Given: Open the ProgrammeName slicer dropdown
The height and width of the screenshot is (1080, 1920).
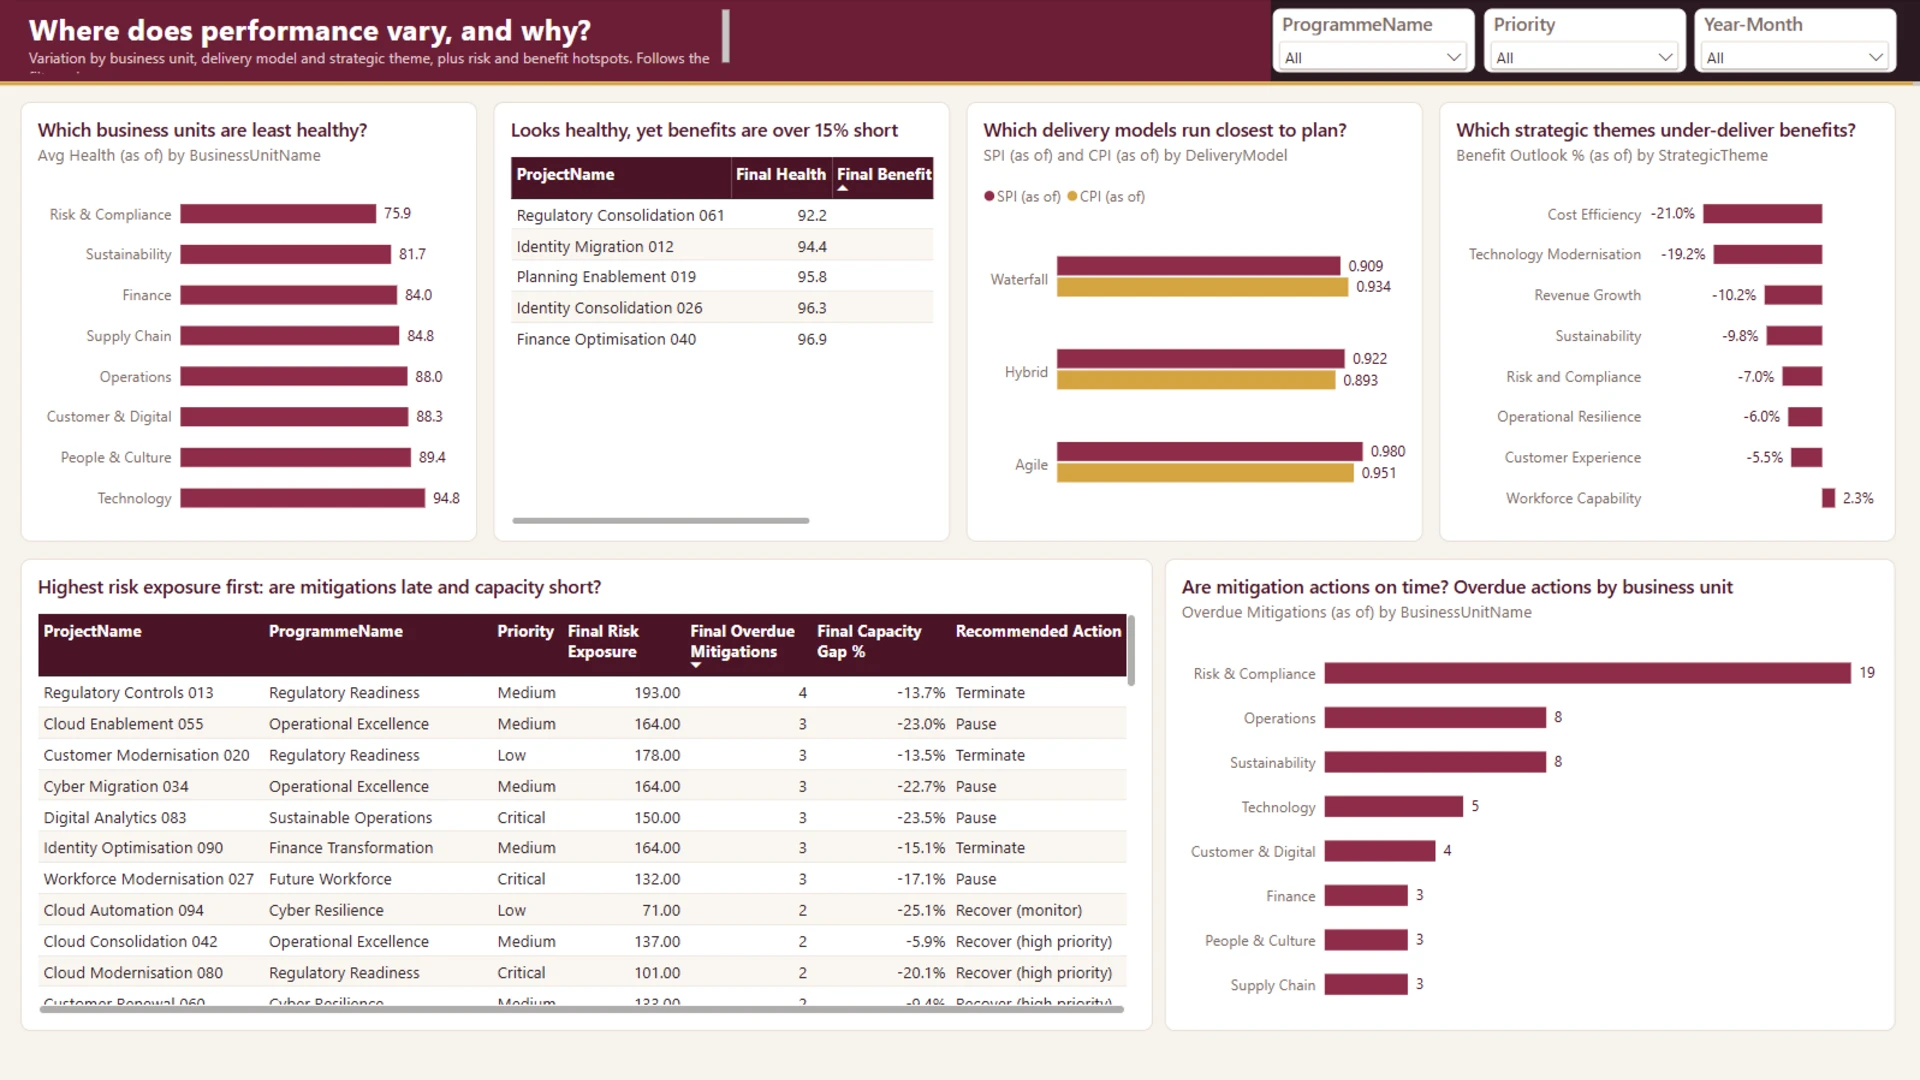Looking at the screenshot, I should [x=1373, y=57].
